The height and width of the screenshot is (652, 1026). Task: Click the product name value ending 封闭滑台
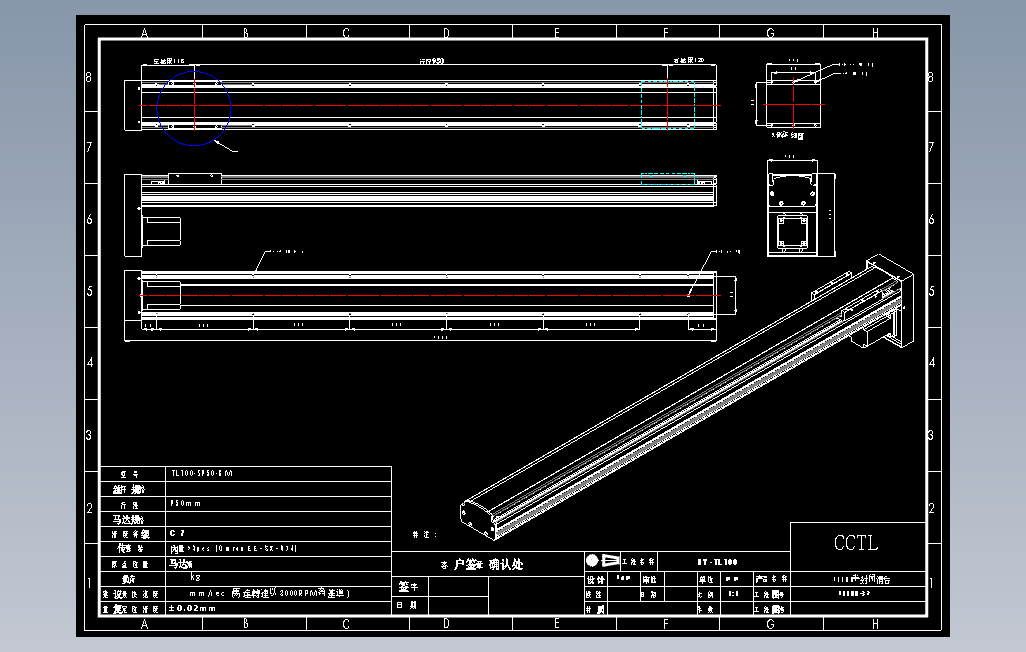862,579
